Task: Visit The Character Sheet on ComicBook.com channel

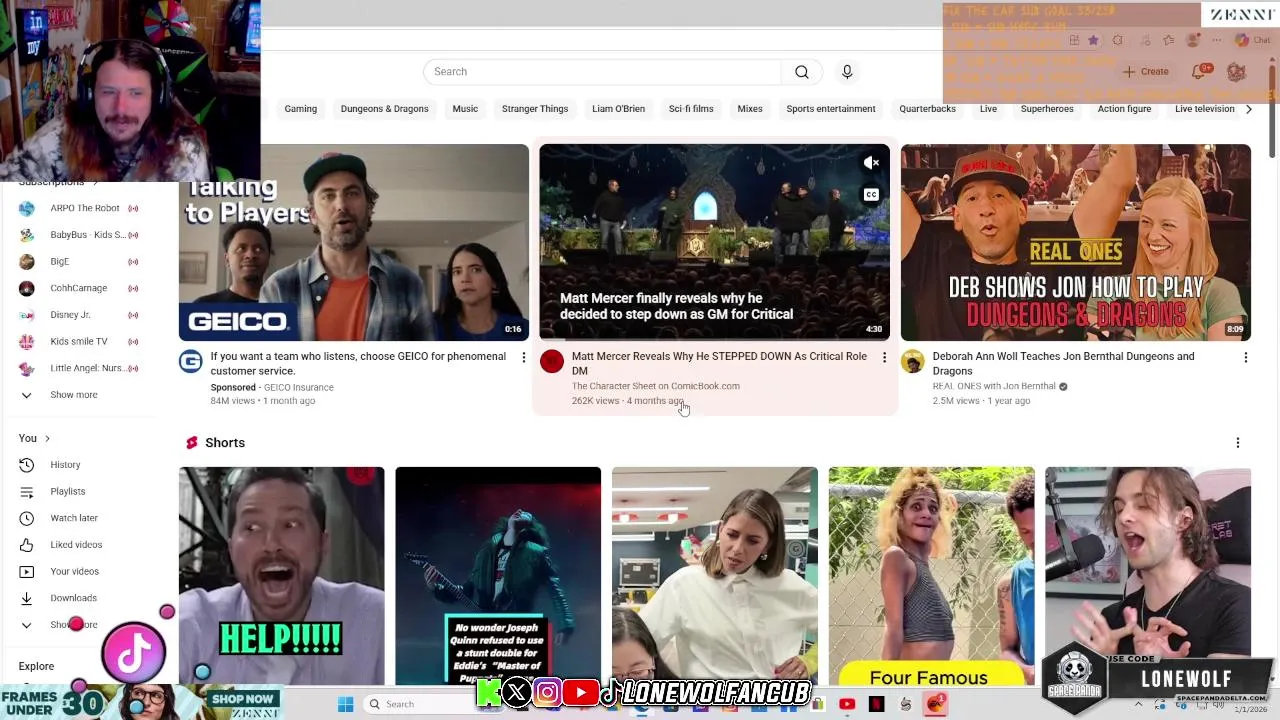Action: point(656,386)
